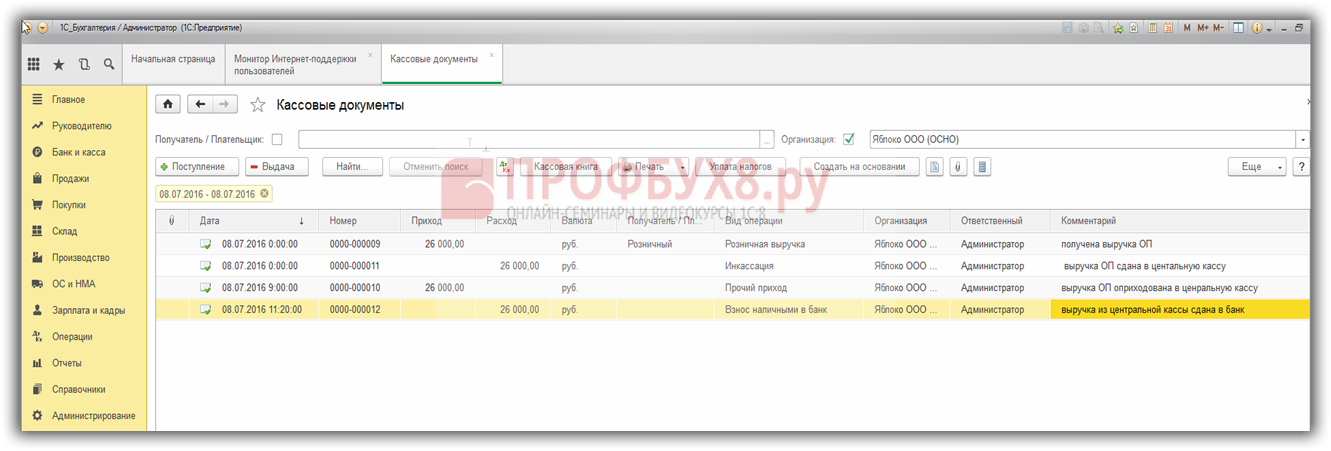Open the dropdown arrow beside information icon

(1269, 28)
